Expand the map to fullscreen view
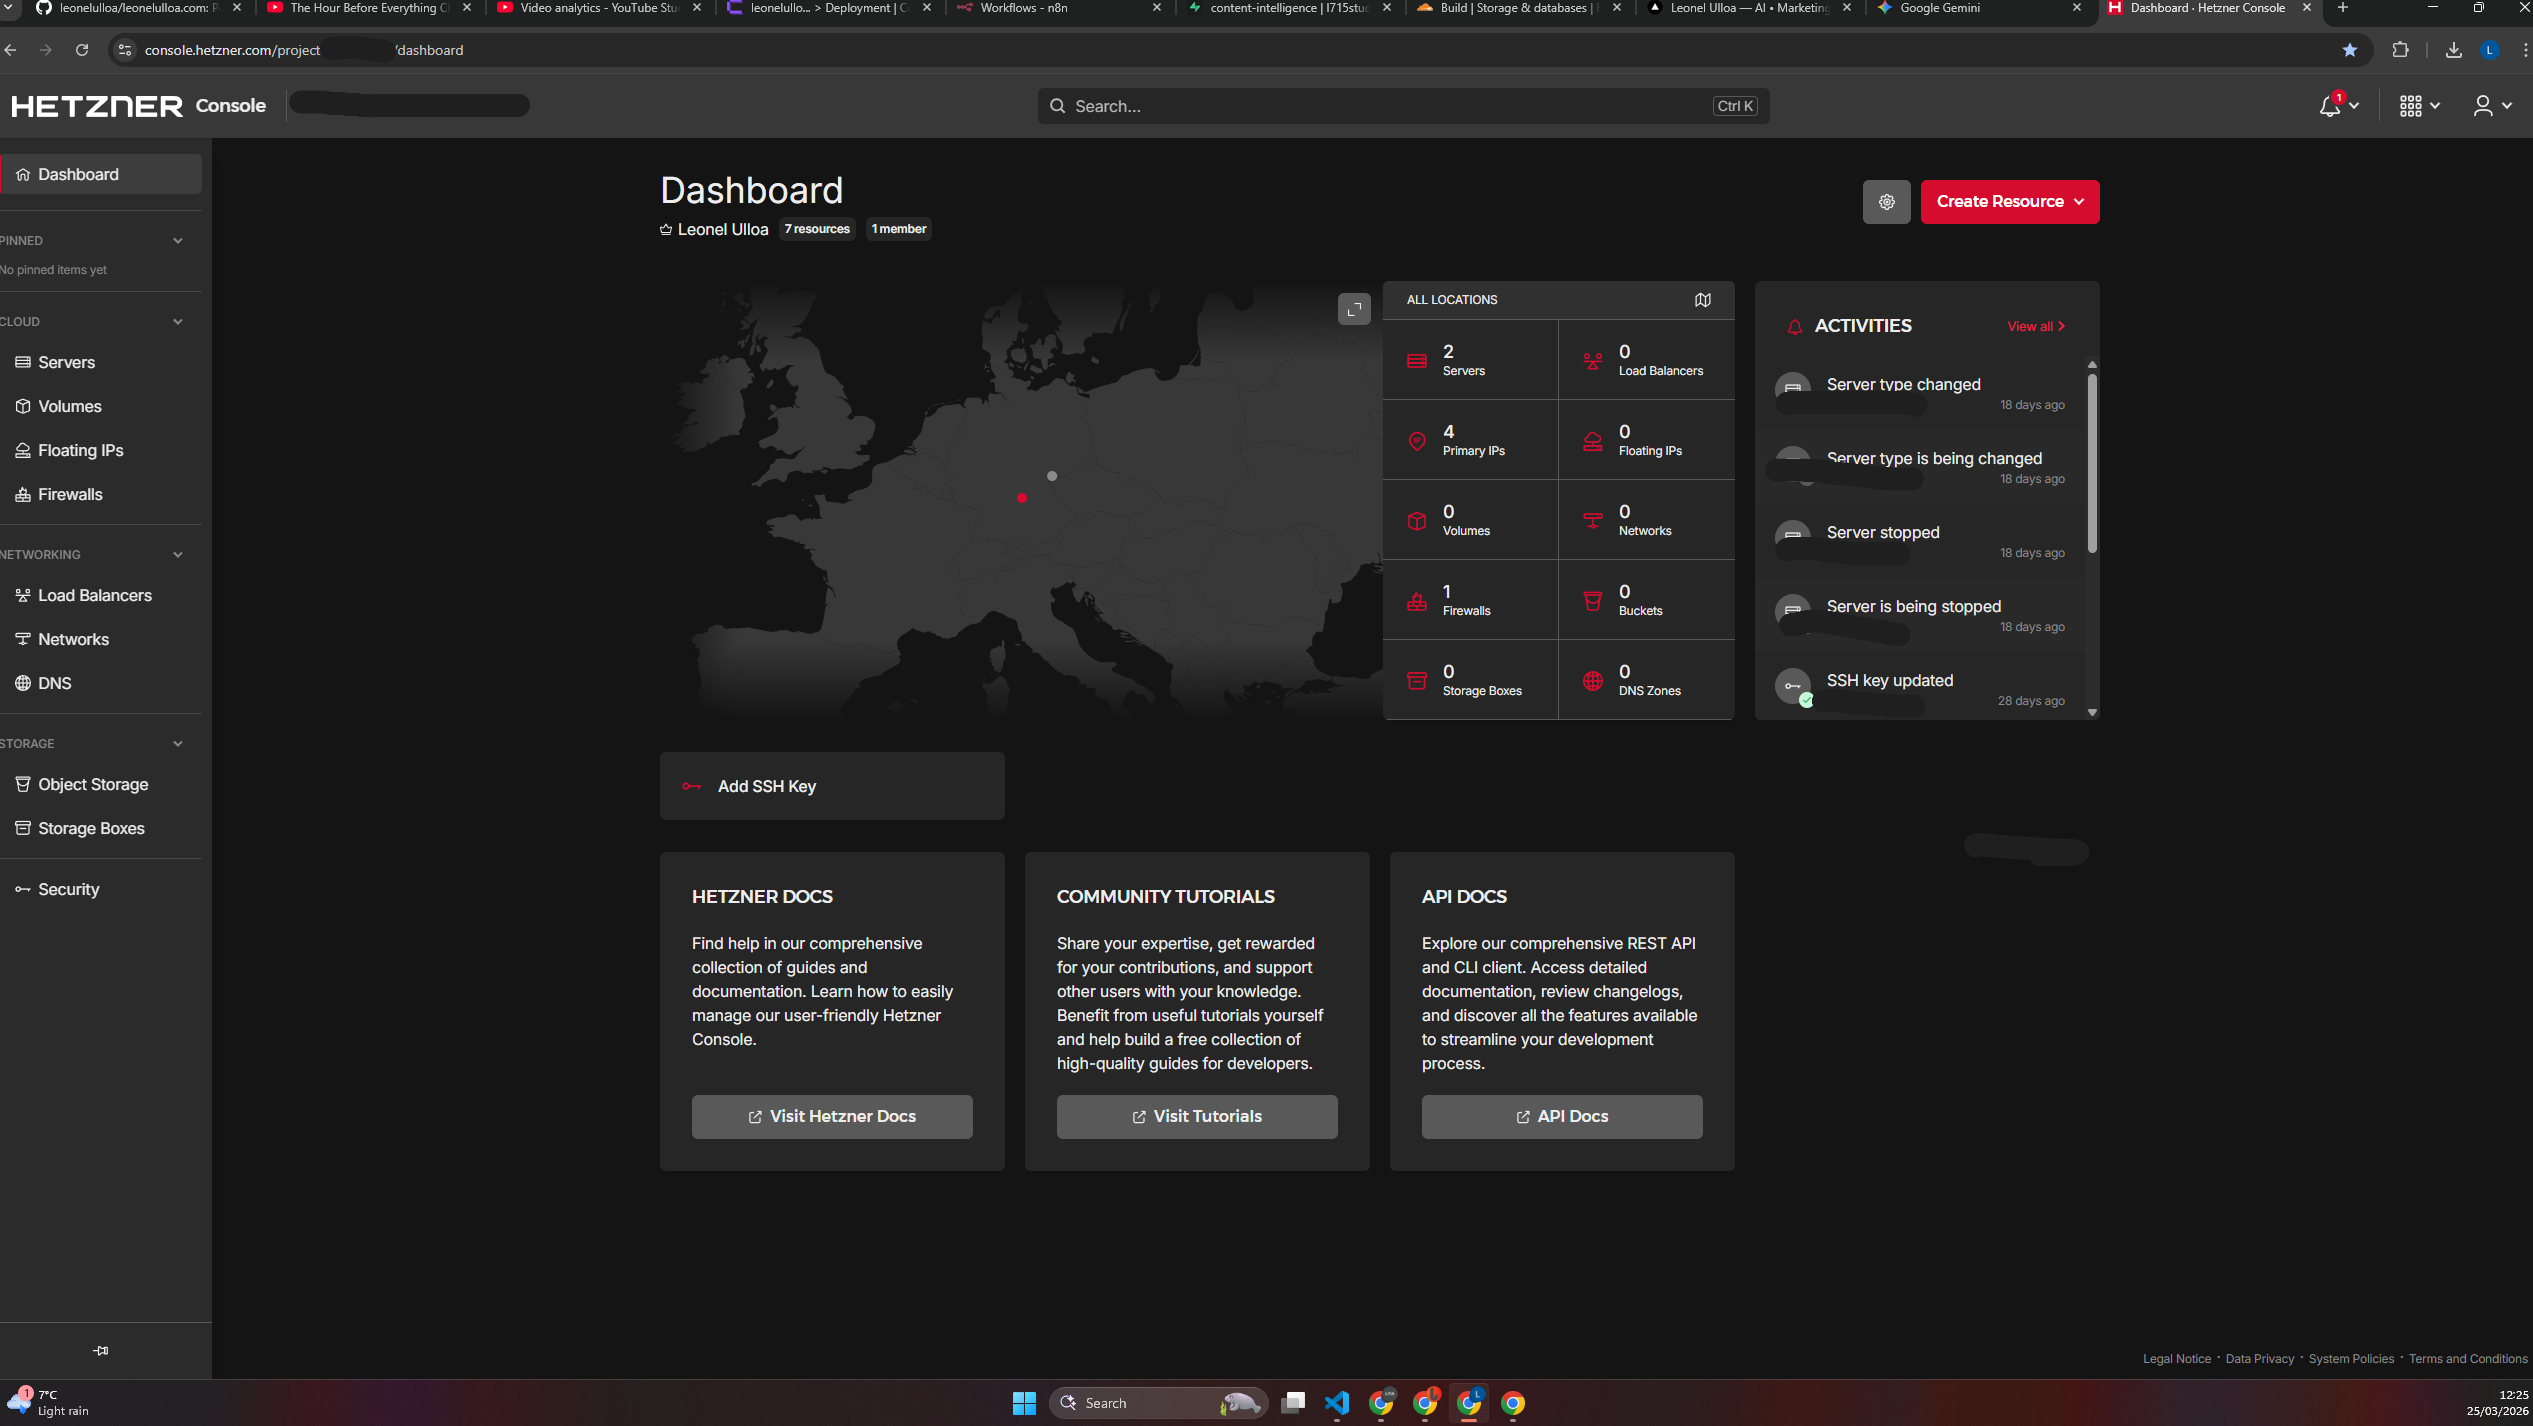 1354,310
